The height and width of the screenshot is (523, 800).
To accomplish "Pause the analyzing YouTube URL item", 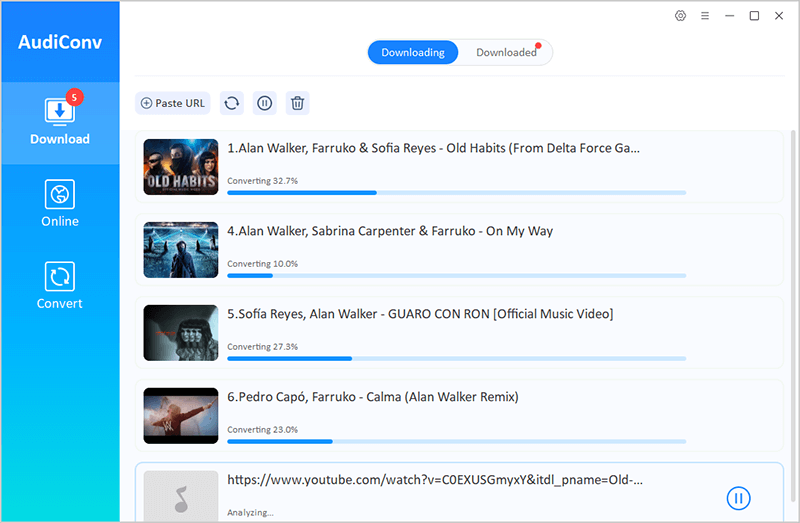I will click(738, 498).
